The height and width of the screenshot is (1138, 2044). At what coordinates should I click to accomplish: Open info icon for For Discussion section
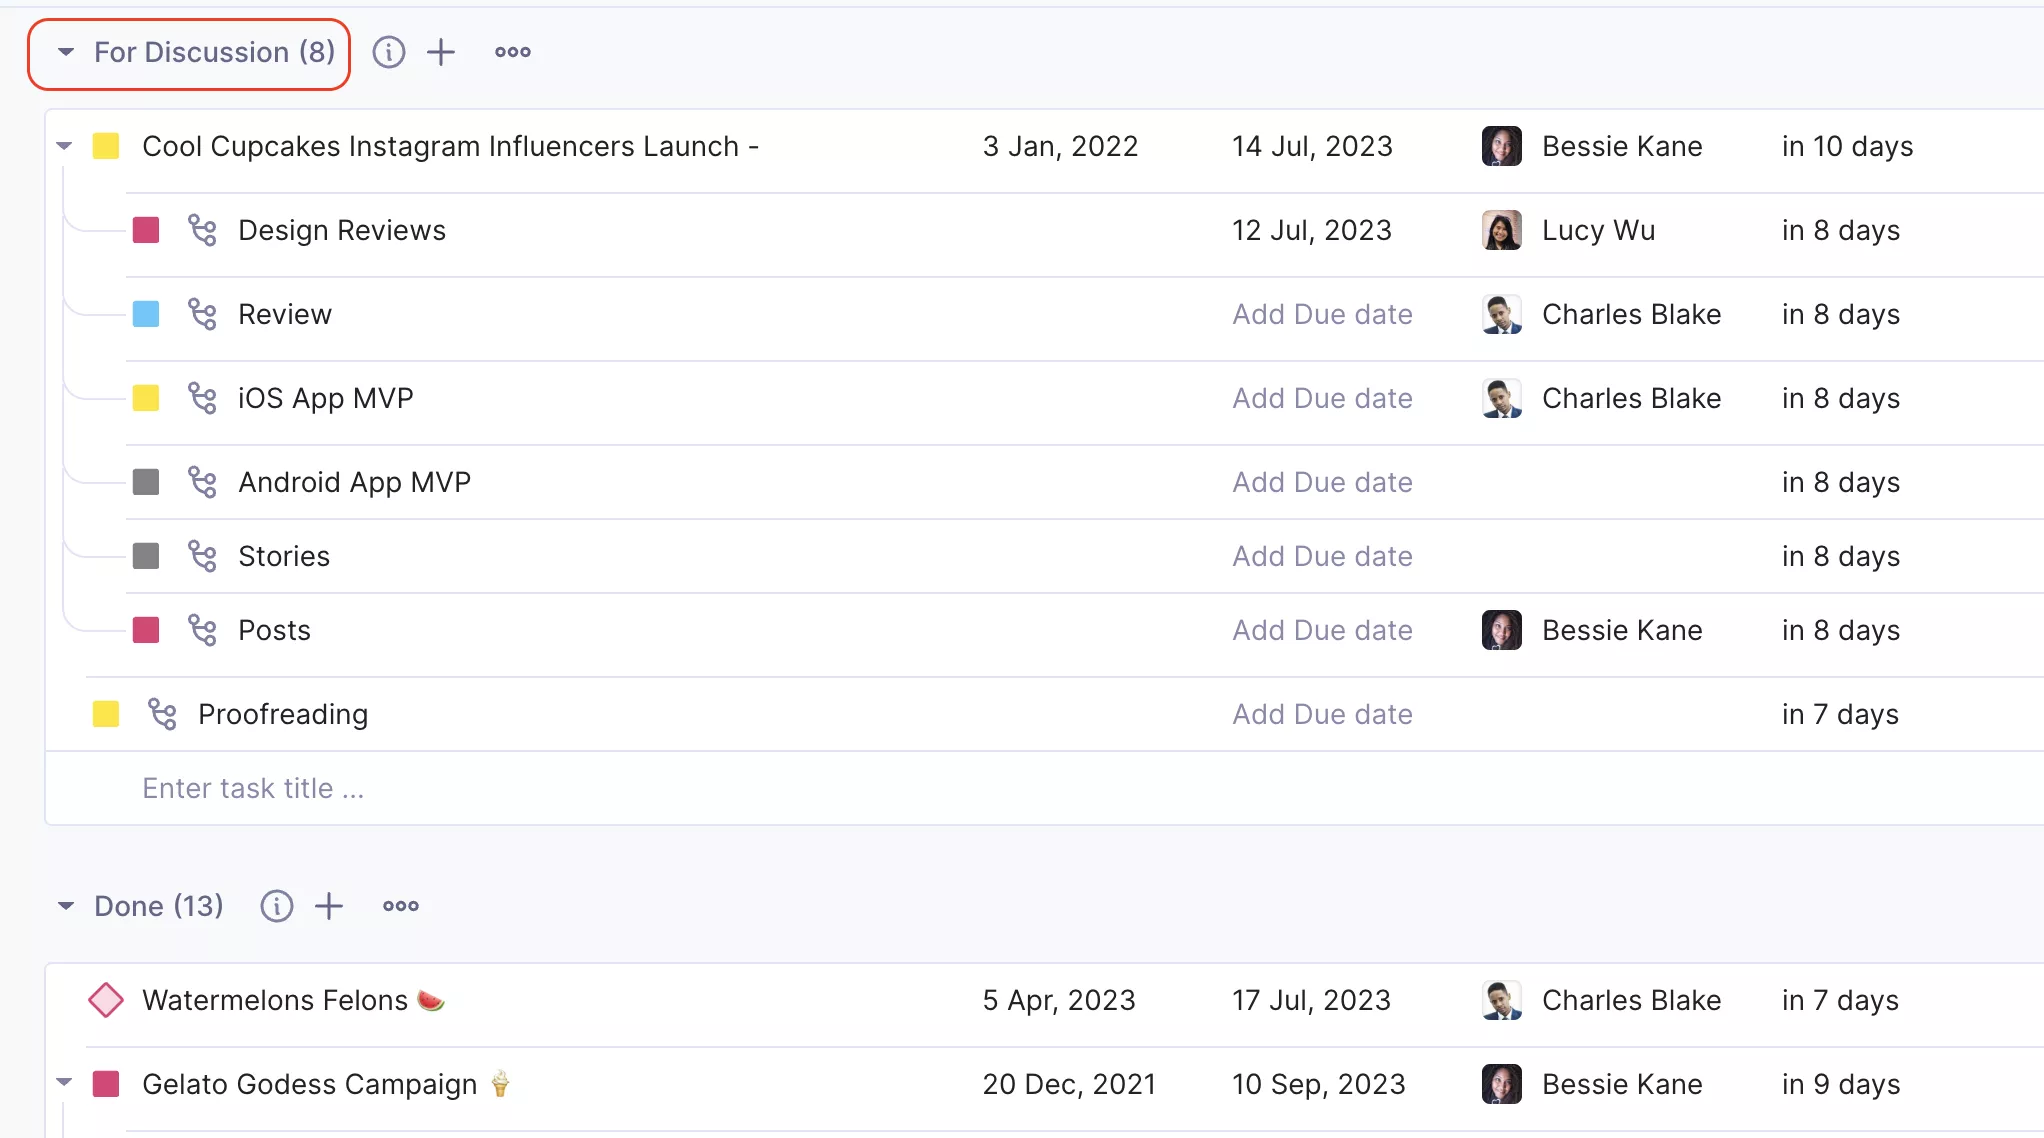(389, 52)
